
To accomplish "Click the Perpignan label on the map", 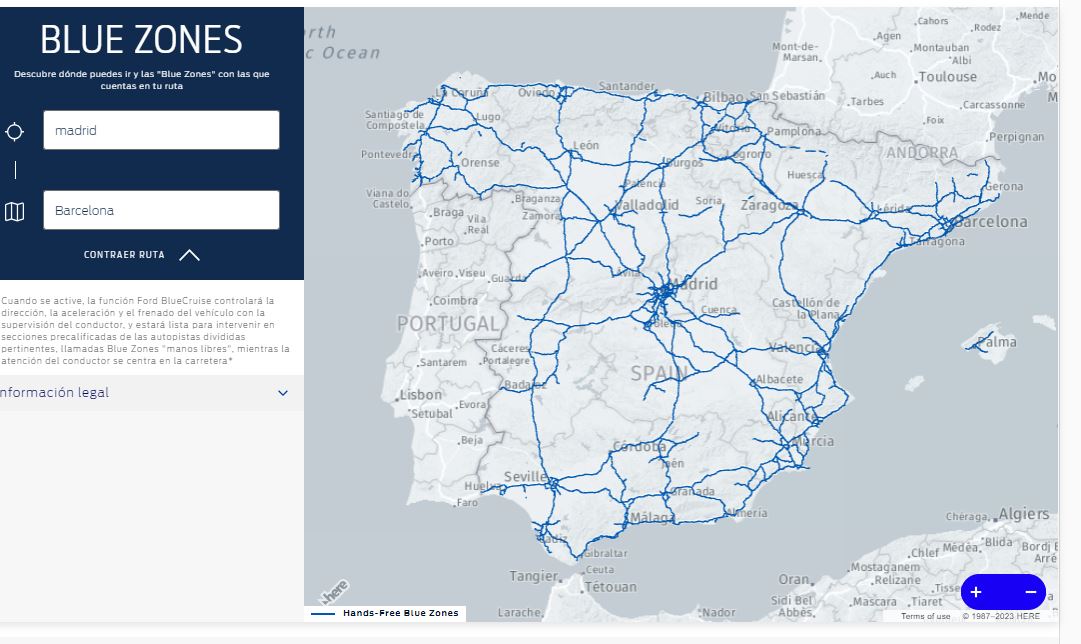I will click(x=1017, y=137).
